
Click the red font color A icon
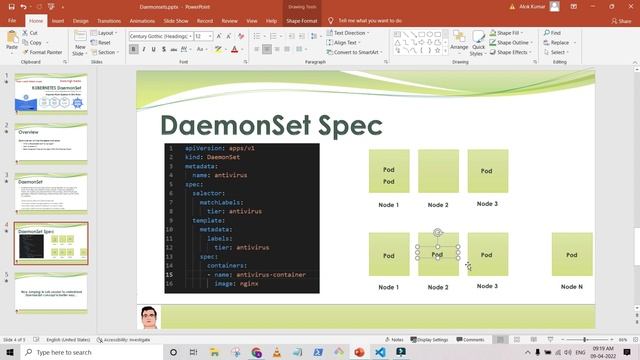point(234,49)
